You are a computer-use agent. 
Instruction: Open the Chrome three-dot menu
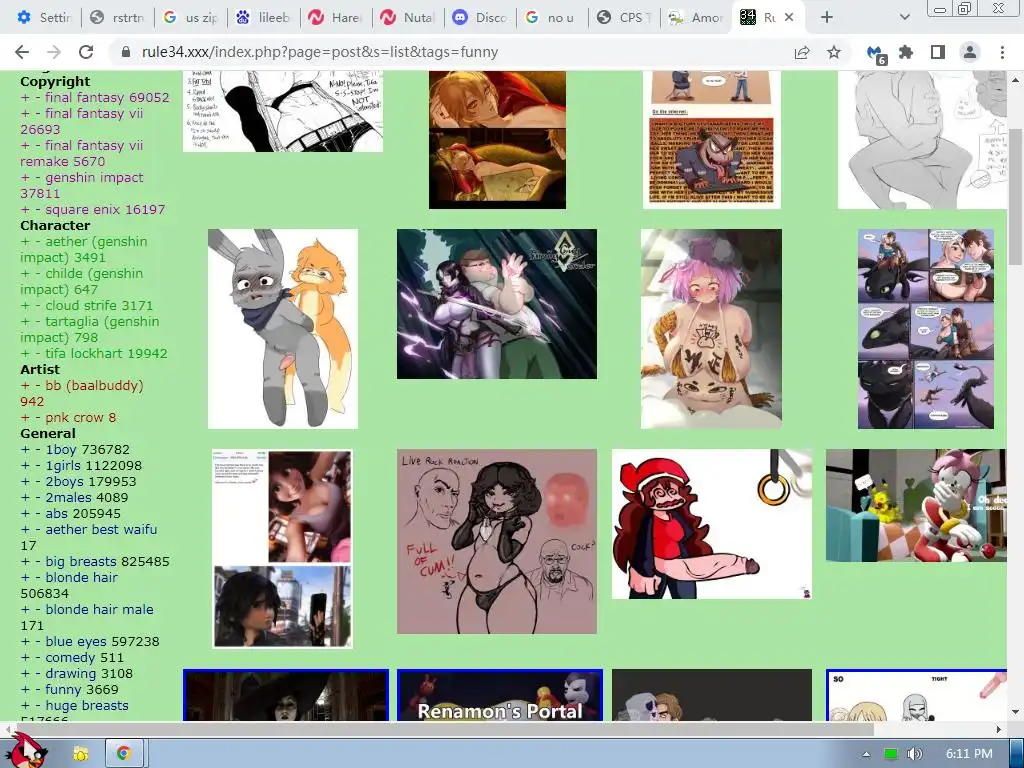click(1002, 52)
